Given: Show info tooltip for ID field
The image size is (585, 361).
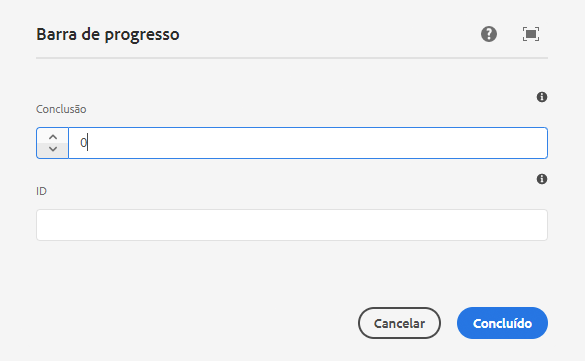Looking at the screenshot, I should (542, 179).
